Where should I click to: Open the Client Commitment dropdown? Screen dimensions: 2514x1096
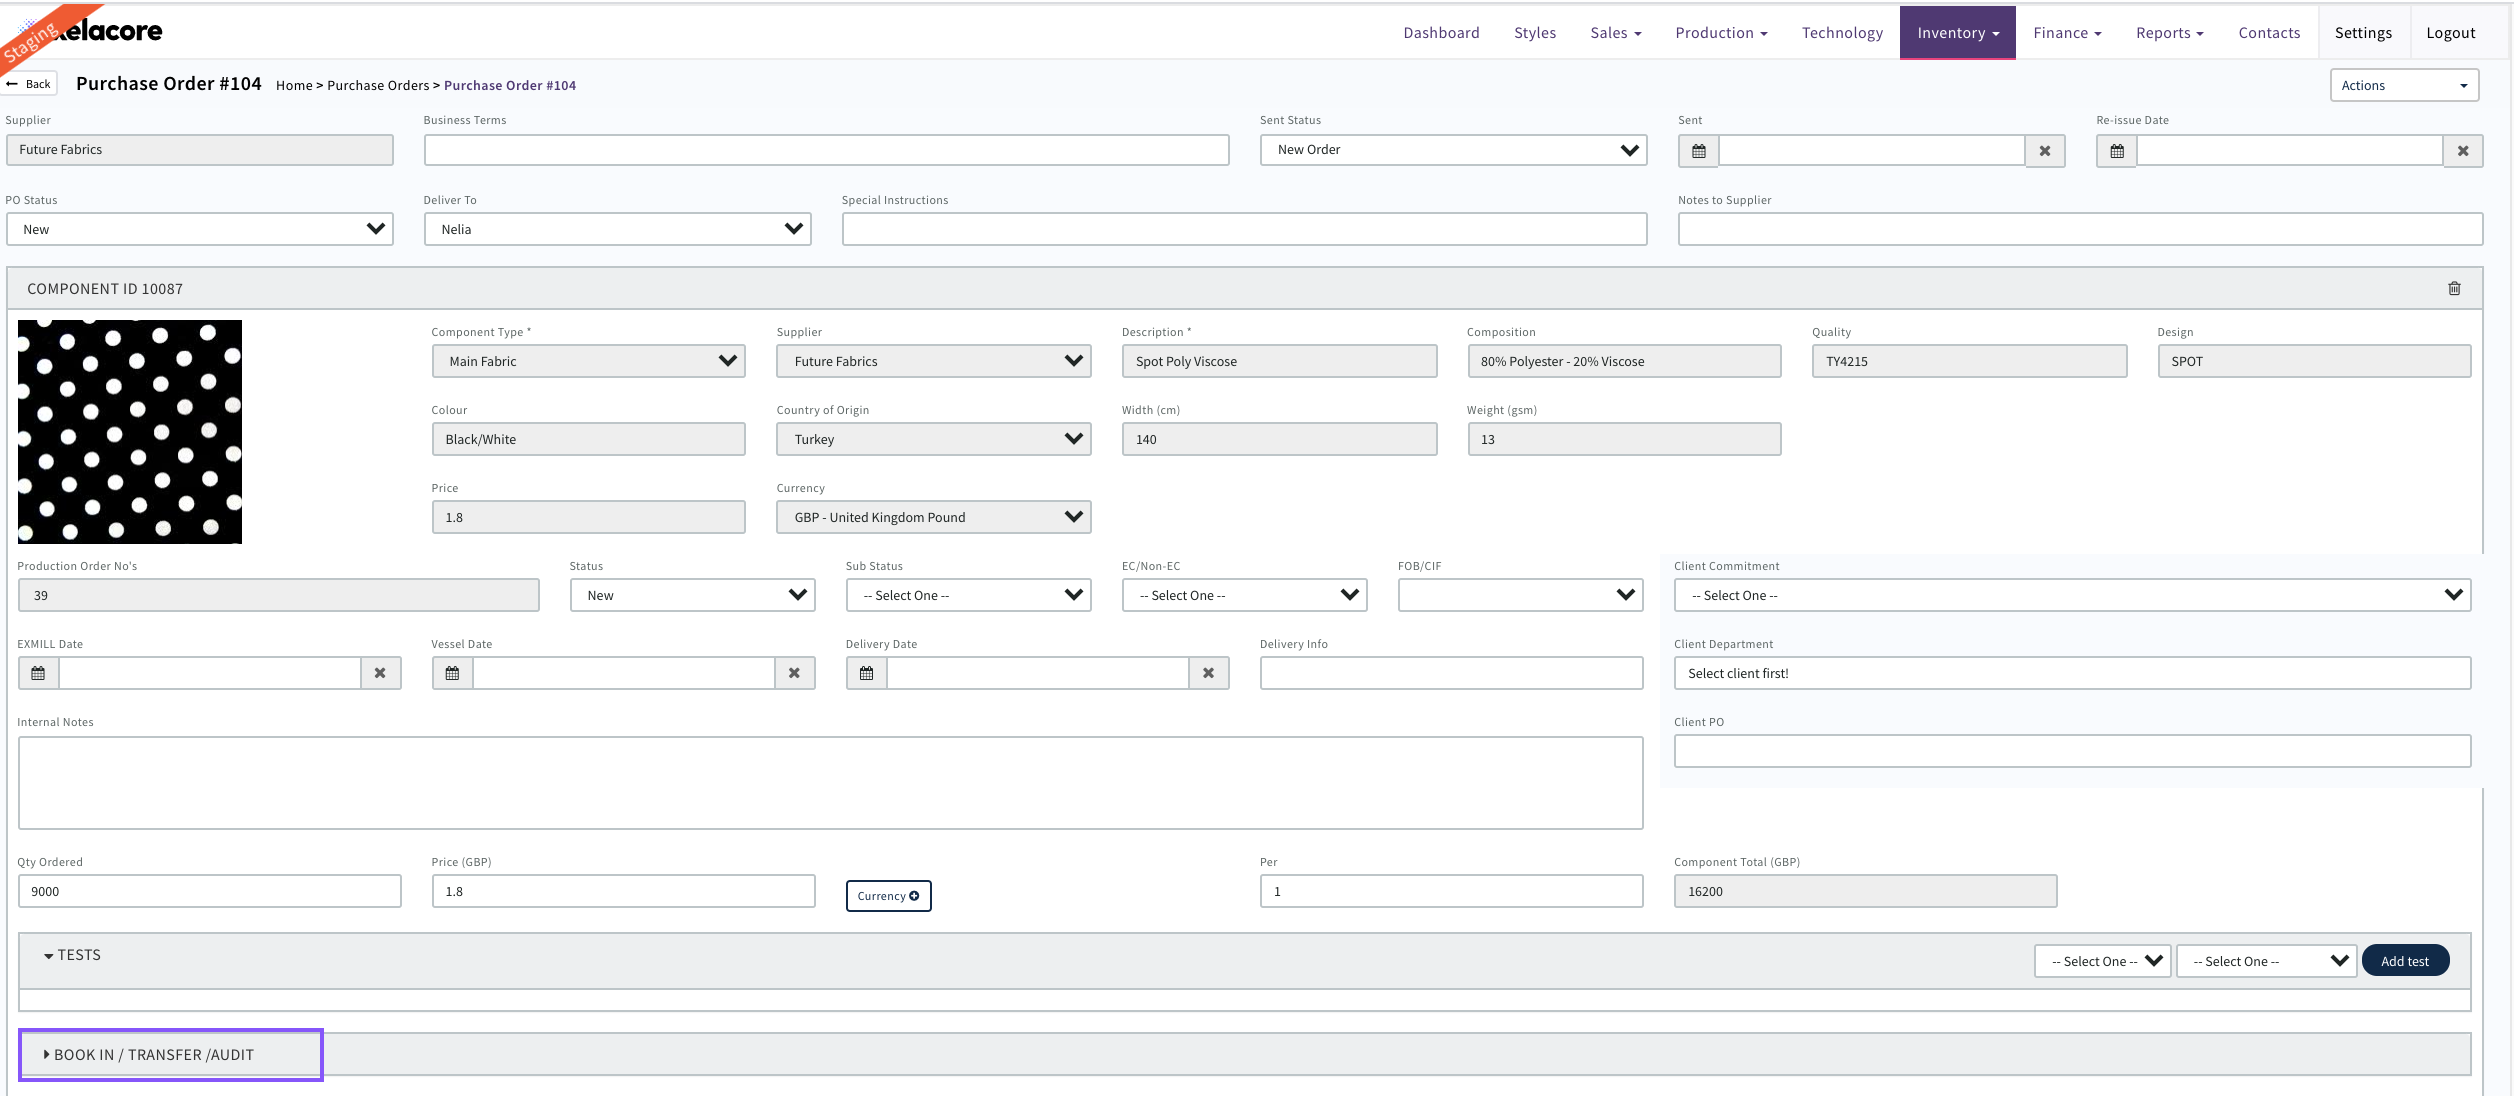(x=2071, y=595)
